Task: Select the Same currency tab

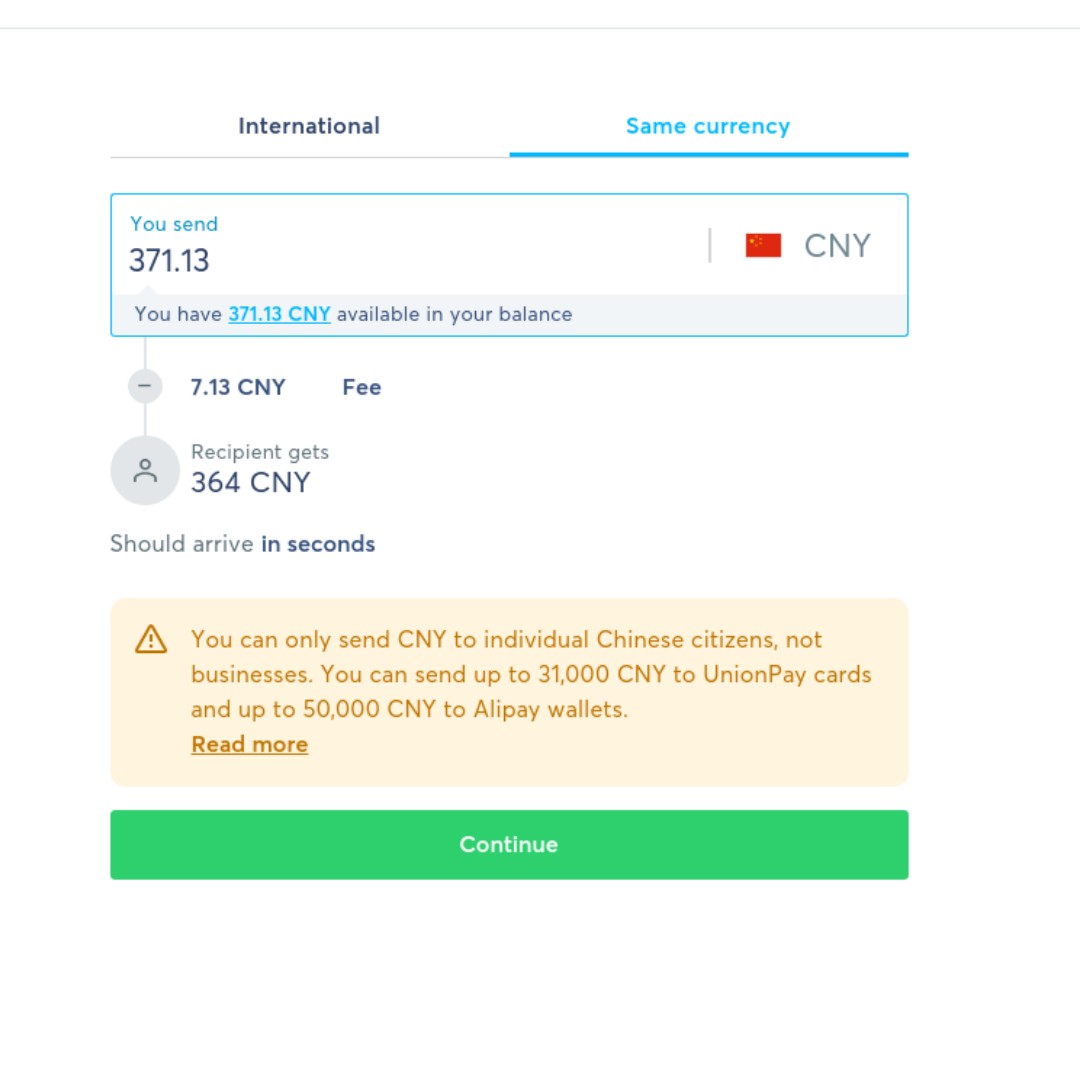Action: point(708,127)
